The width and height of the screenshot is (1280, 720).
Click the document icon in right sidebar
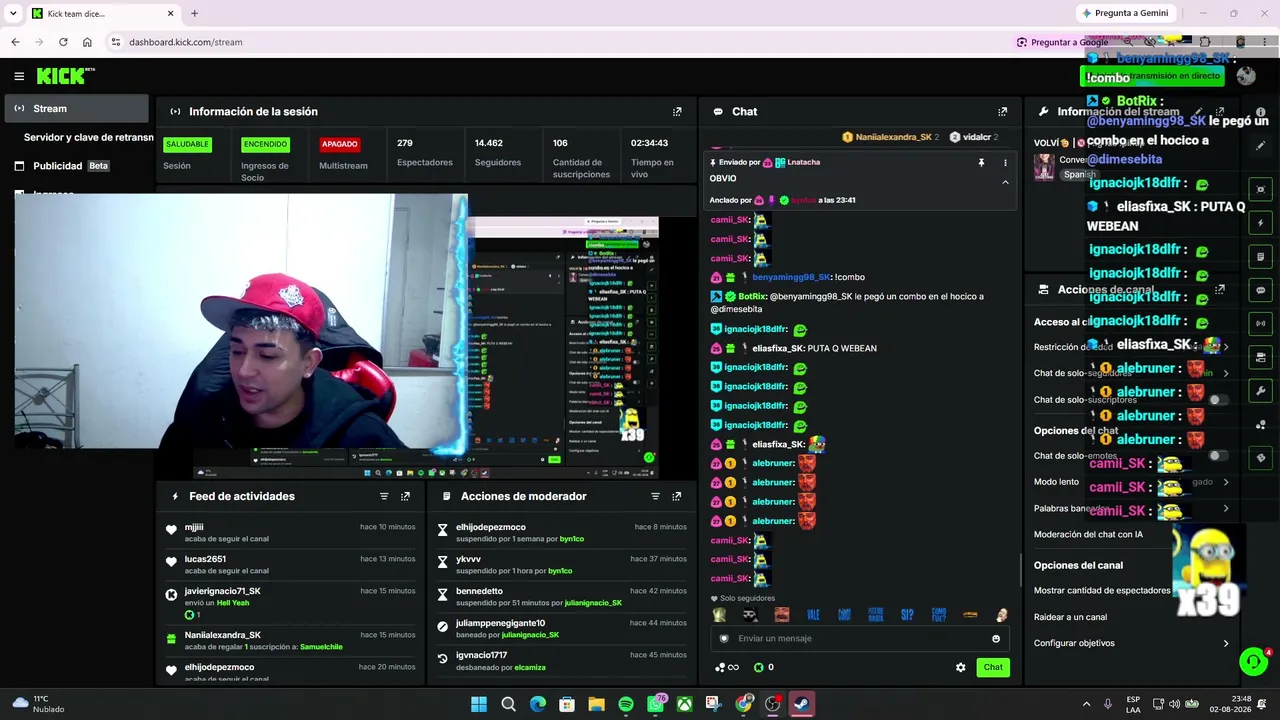click(1261, 257)
